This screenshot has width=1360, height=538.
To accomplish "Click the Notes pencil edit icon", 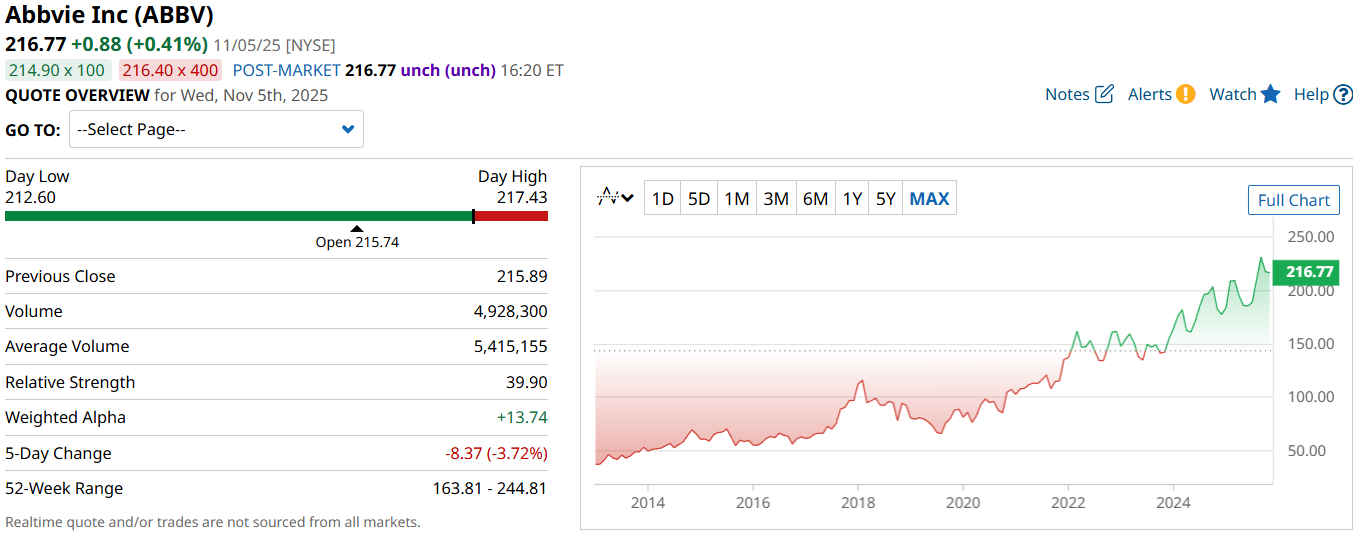I will click(1104, 94).
